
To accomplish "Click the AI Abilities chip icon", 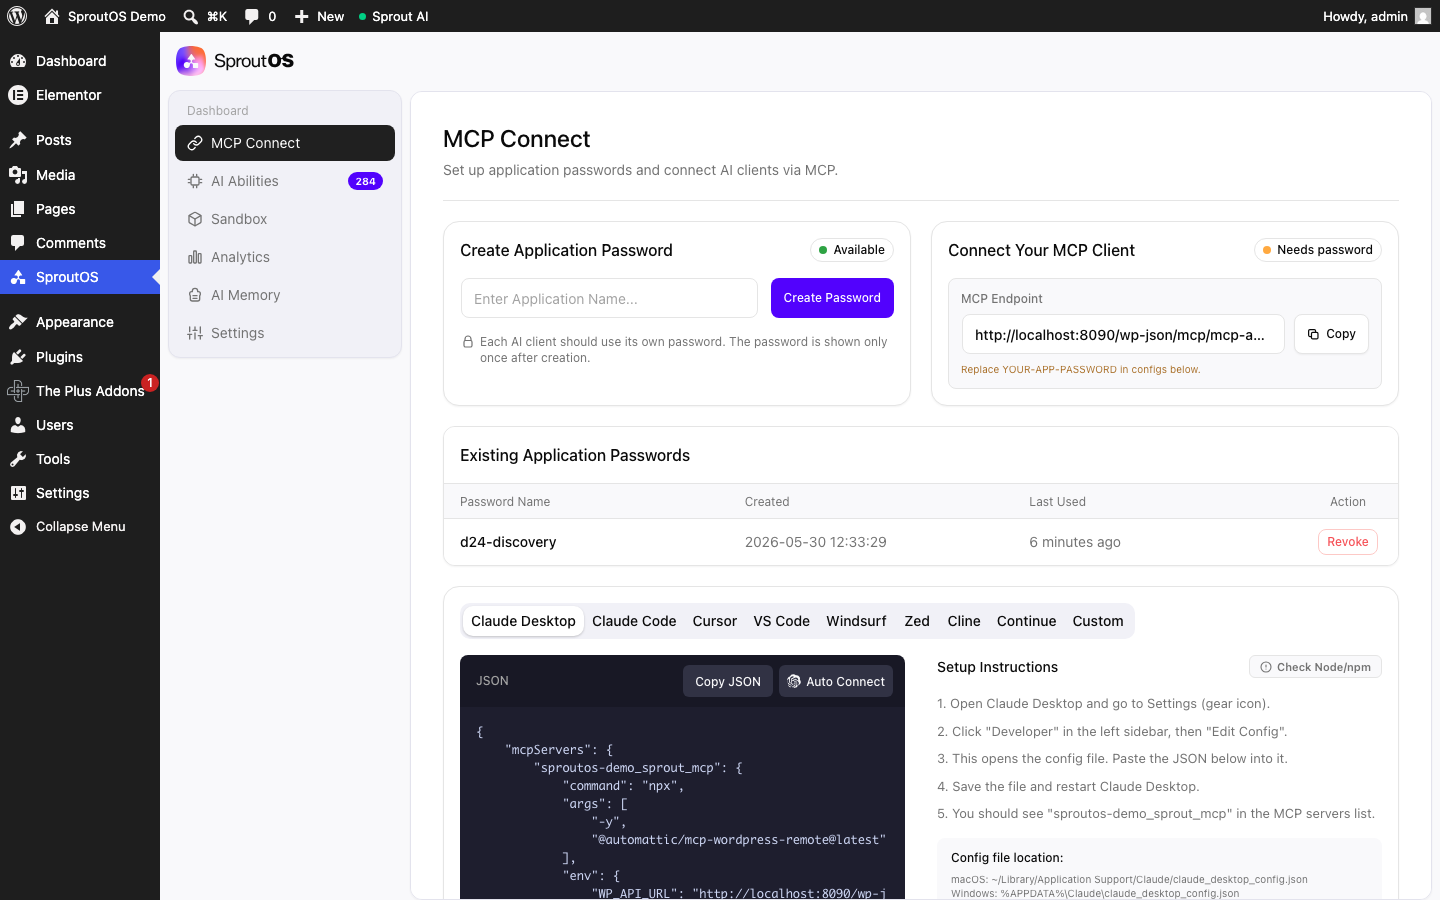I will 195,181.
